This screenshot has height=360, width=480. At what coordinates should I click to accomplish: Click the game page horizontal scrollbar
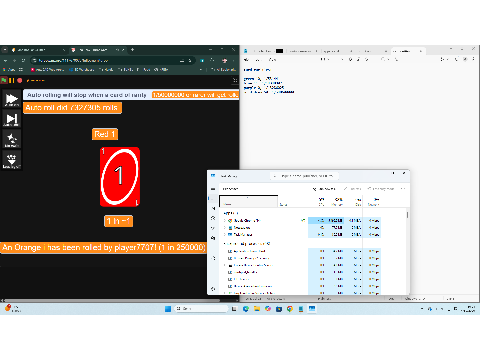(112, 300)
